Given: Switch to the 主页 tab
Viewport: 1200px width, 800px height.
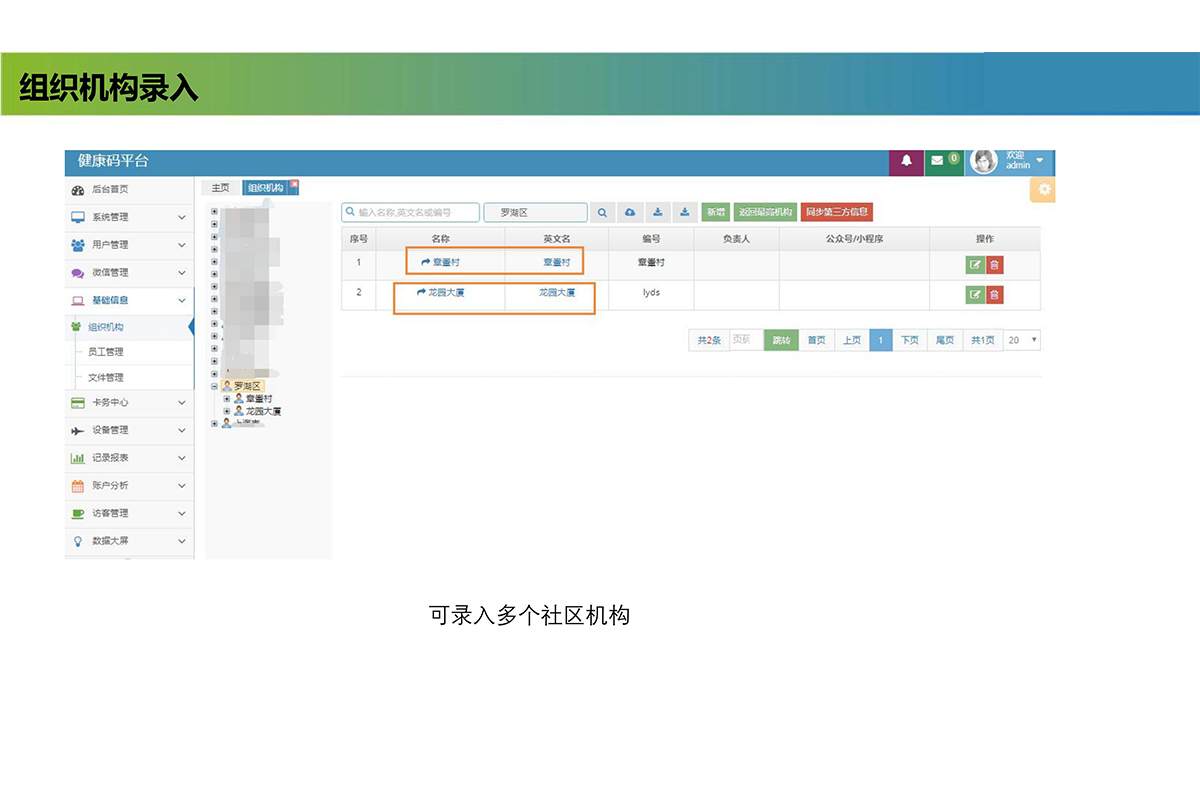Looking at the screenshot, I should [220, 188].
